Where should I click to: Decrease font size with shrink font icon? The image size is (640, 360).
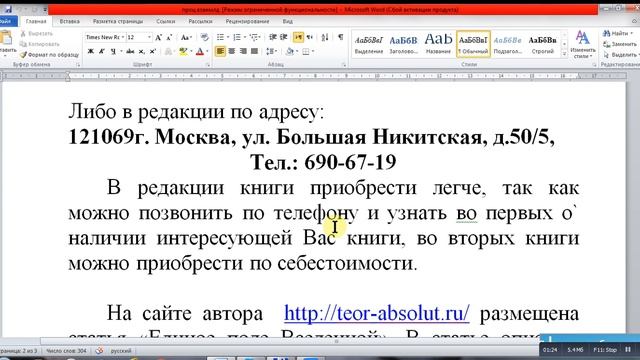coord(169,38)
